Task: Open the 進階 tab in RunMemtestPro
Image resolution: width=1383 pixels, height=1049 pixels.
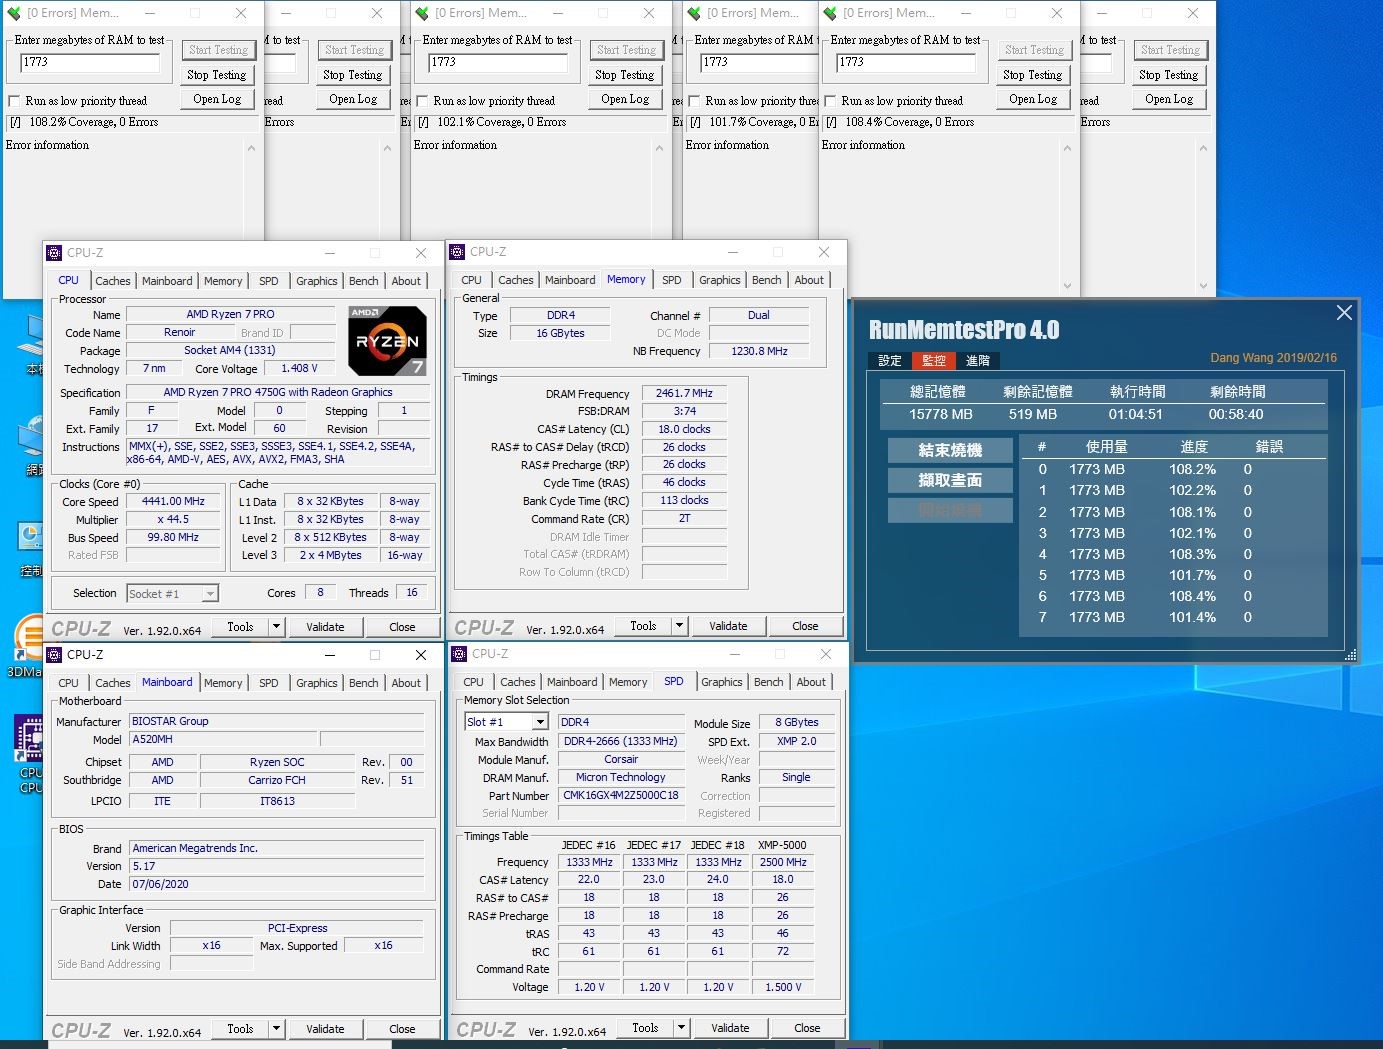Action: (x=978, y=361)
